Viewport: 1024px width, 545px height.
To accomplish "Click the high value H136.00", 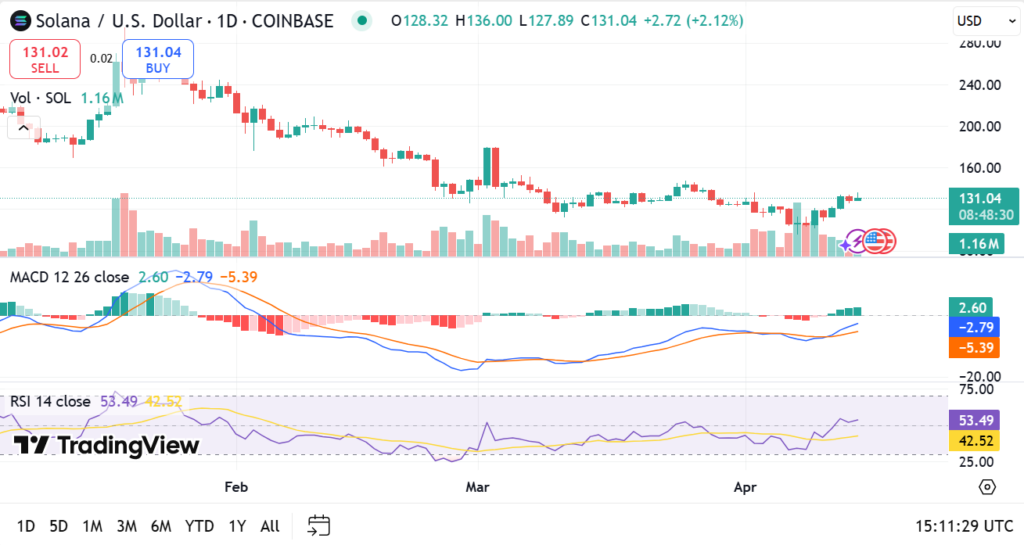I will coord(483,21).
